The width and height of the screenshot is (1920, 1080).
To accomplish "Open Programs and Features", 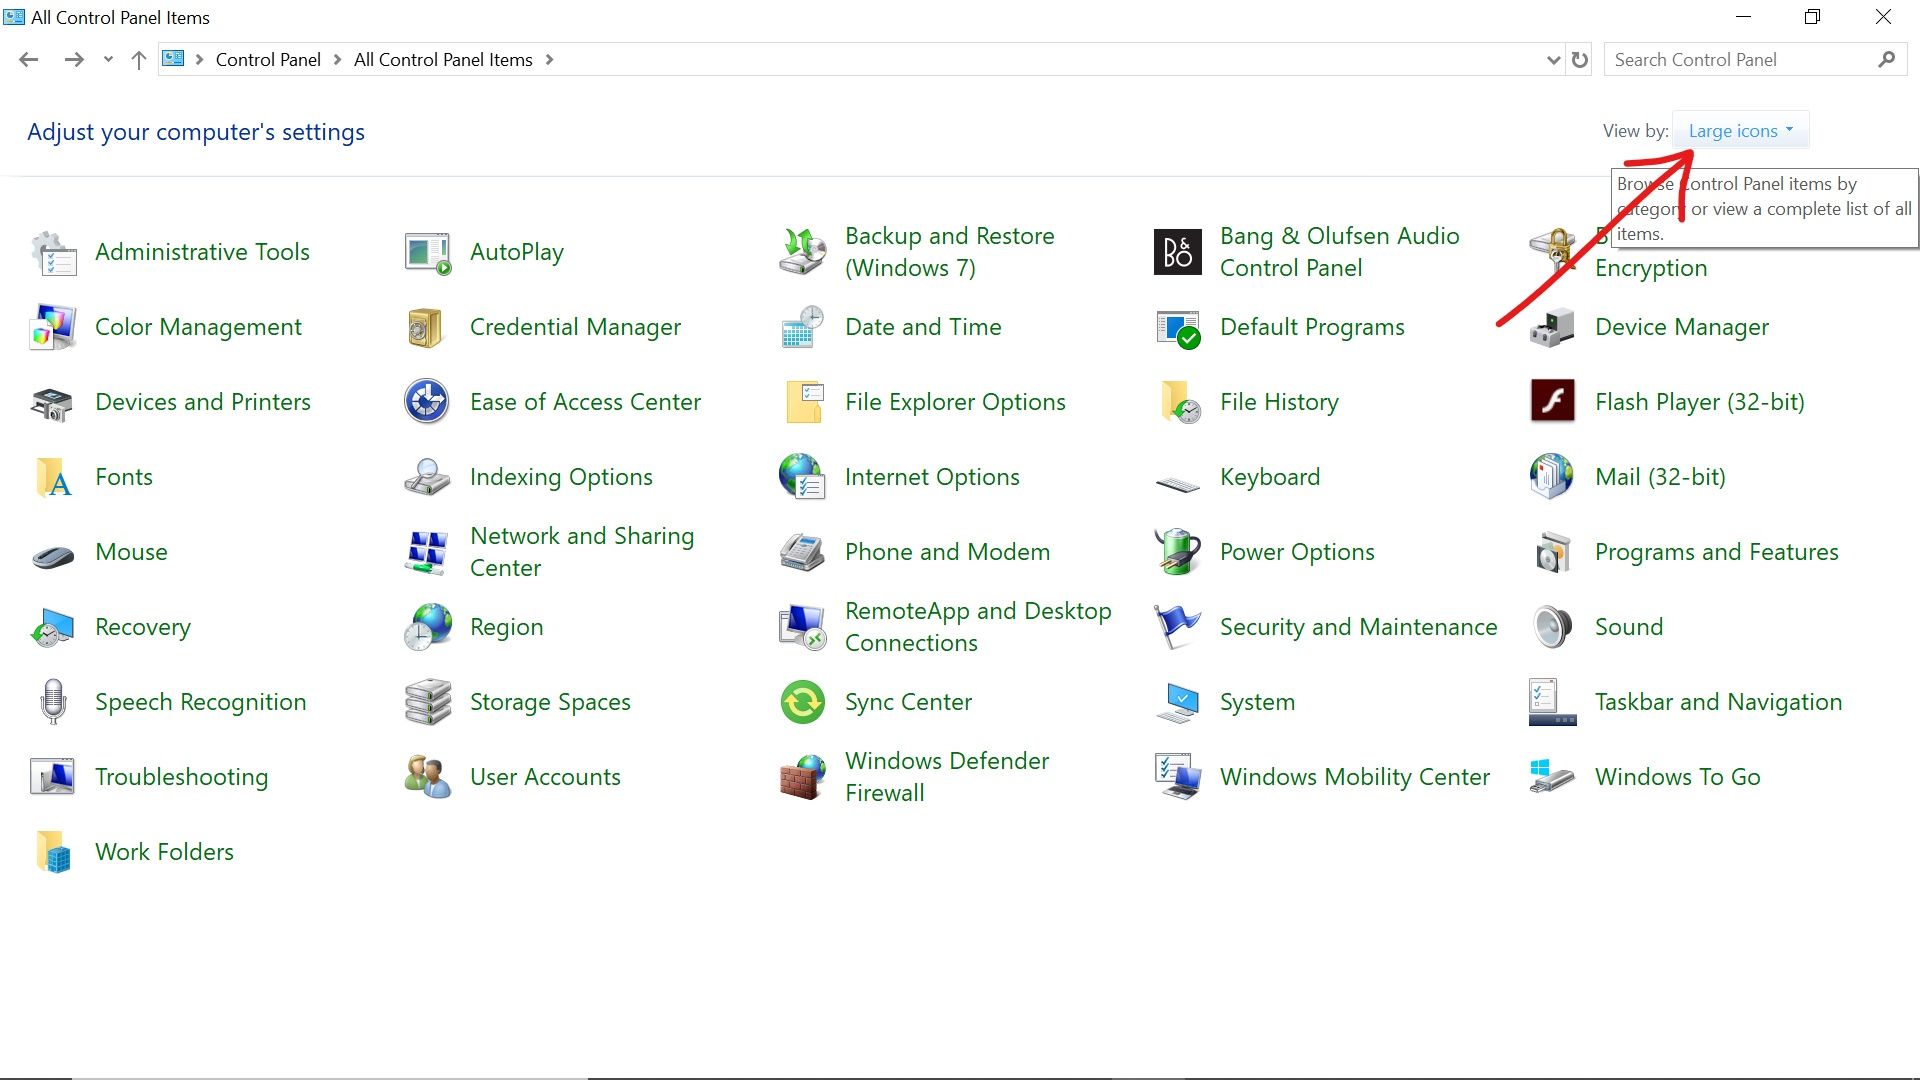I will [1716, 552].
